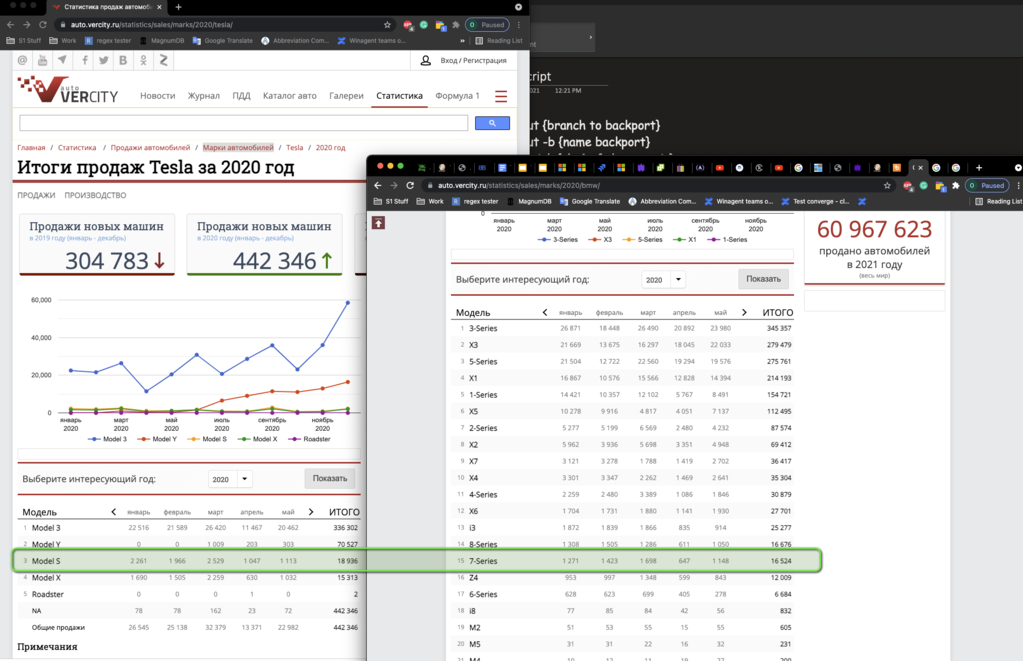This screenshot has height=661, width=1023.
Task: Click the Odnoklassniki social icon
Action: point(144,60)
